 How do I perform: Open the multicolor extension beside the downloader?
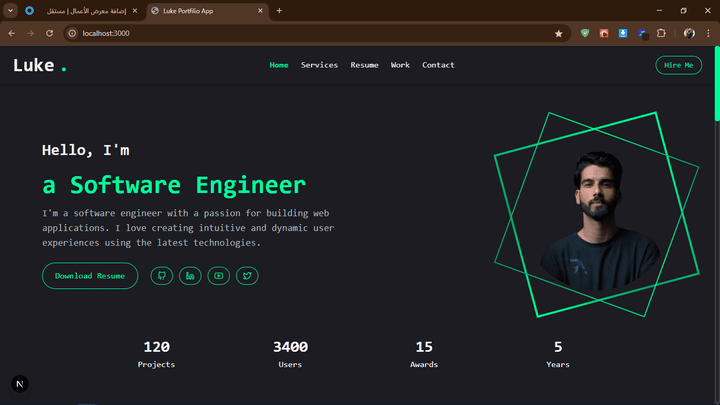click(642, 34)
